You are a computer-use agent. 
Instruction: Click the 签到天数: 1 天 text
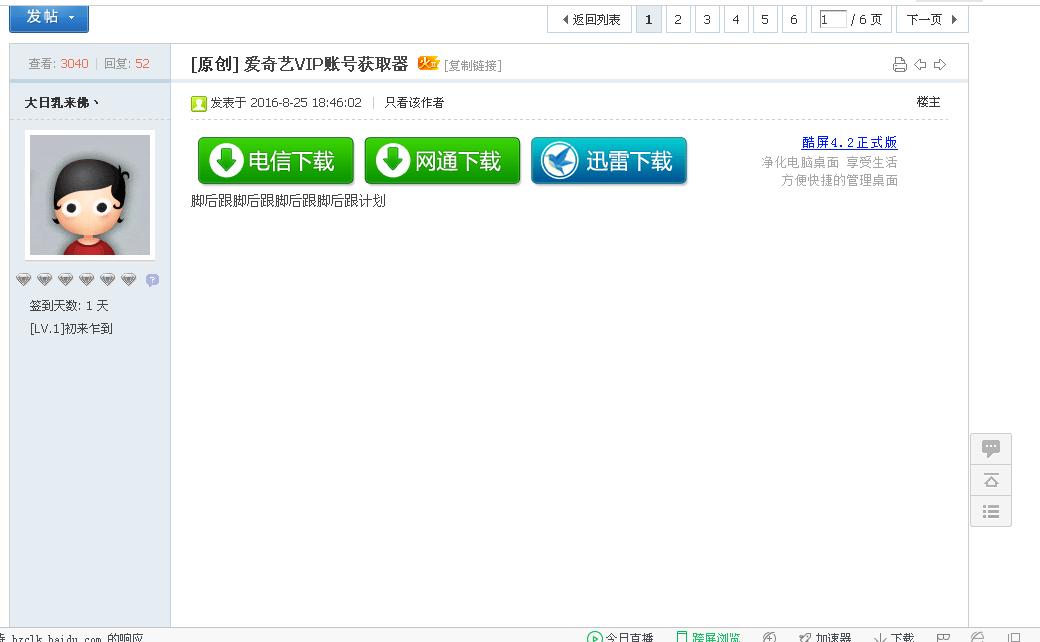click(x=68, y=305)
